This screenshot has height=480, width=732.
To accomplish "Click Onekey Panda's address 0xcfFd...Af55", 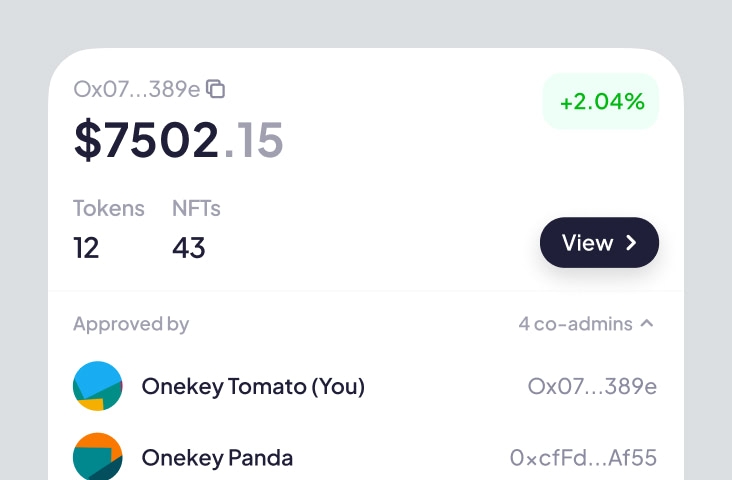I will (584, 458).
